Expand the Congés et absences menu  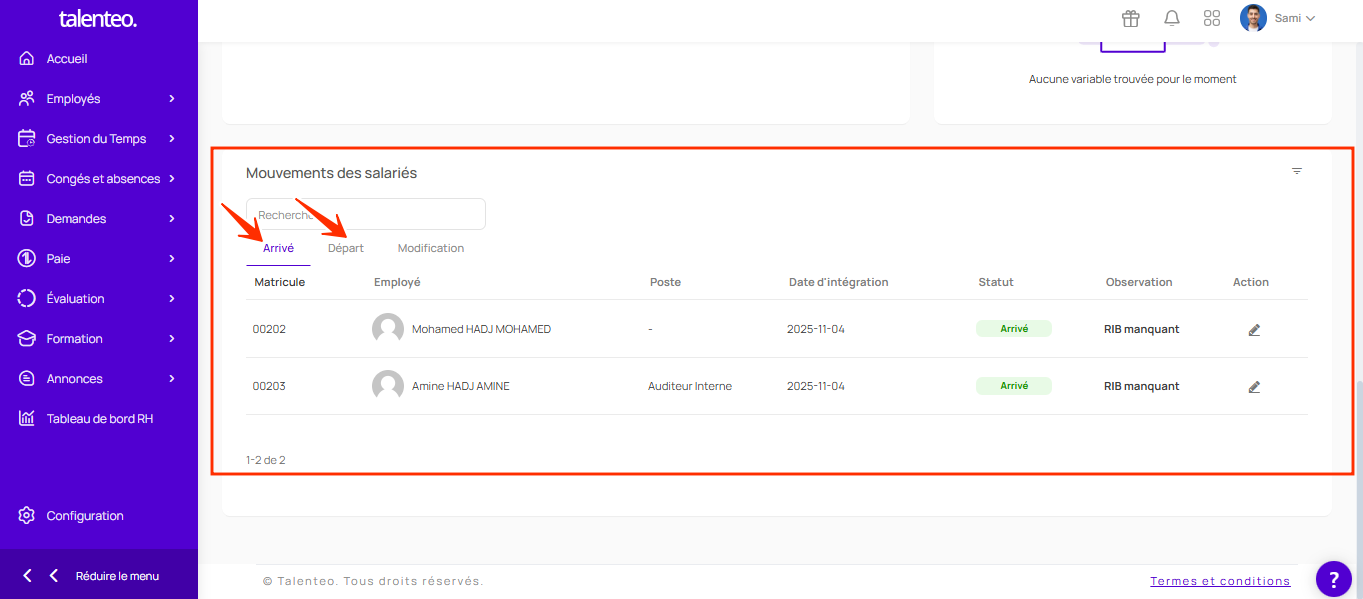click(98, 179)
